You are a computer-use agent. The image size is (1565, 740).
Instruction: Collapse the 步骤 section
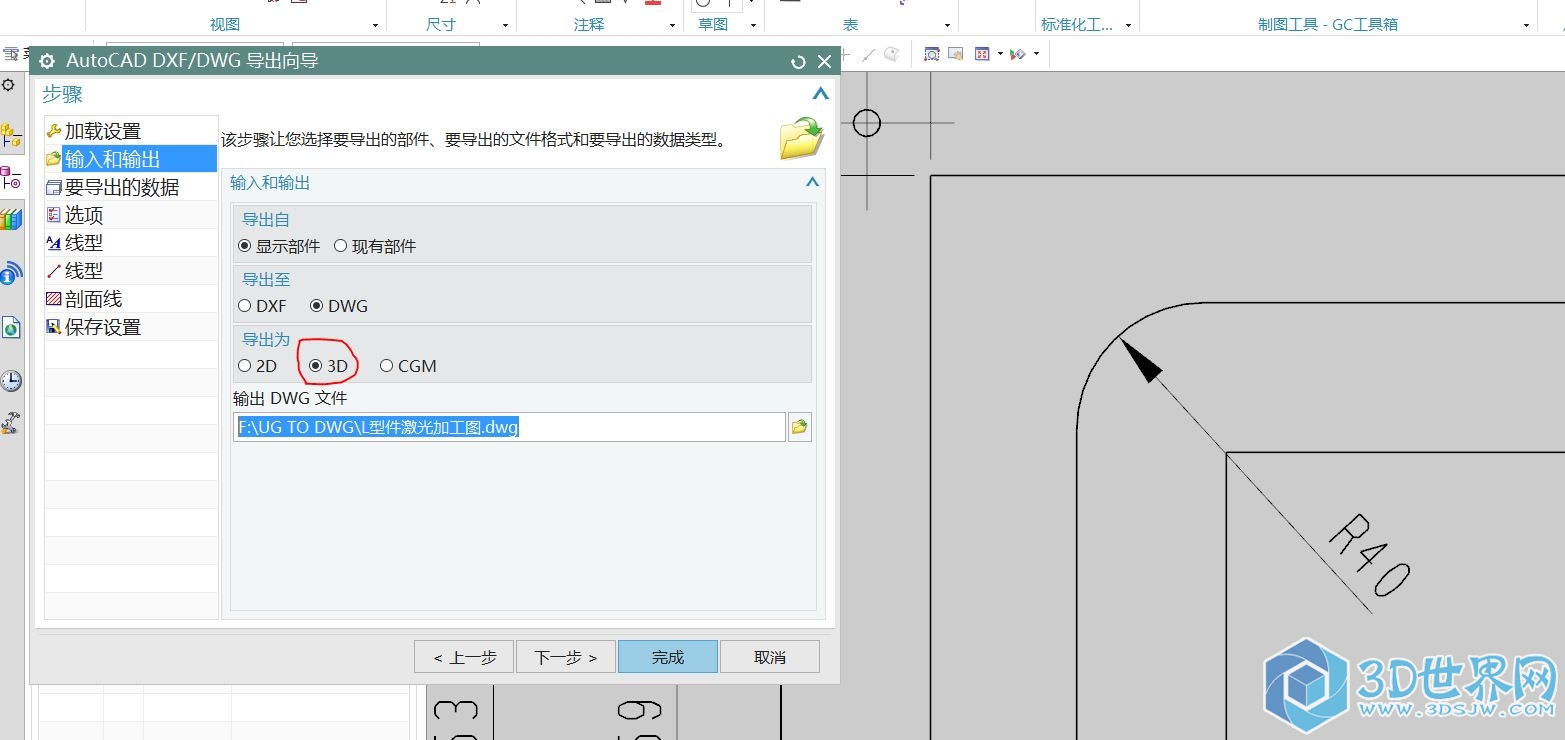(x=821, y=94)
